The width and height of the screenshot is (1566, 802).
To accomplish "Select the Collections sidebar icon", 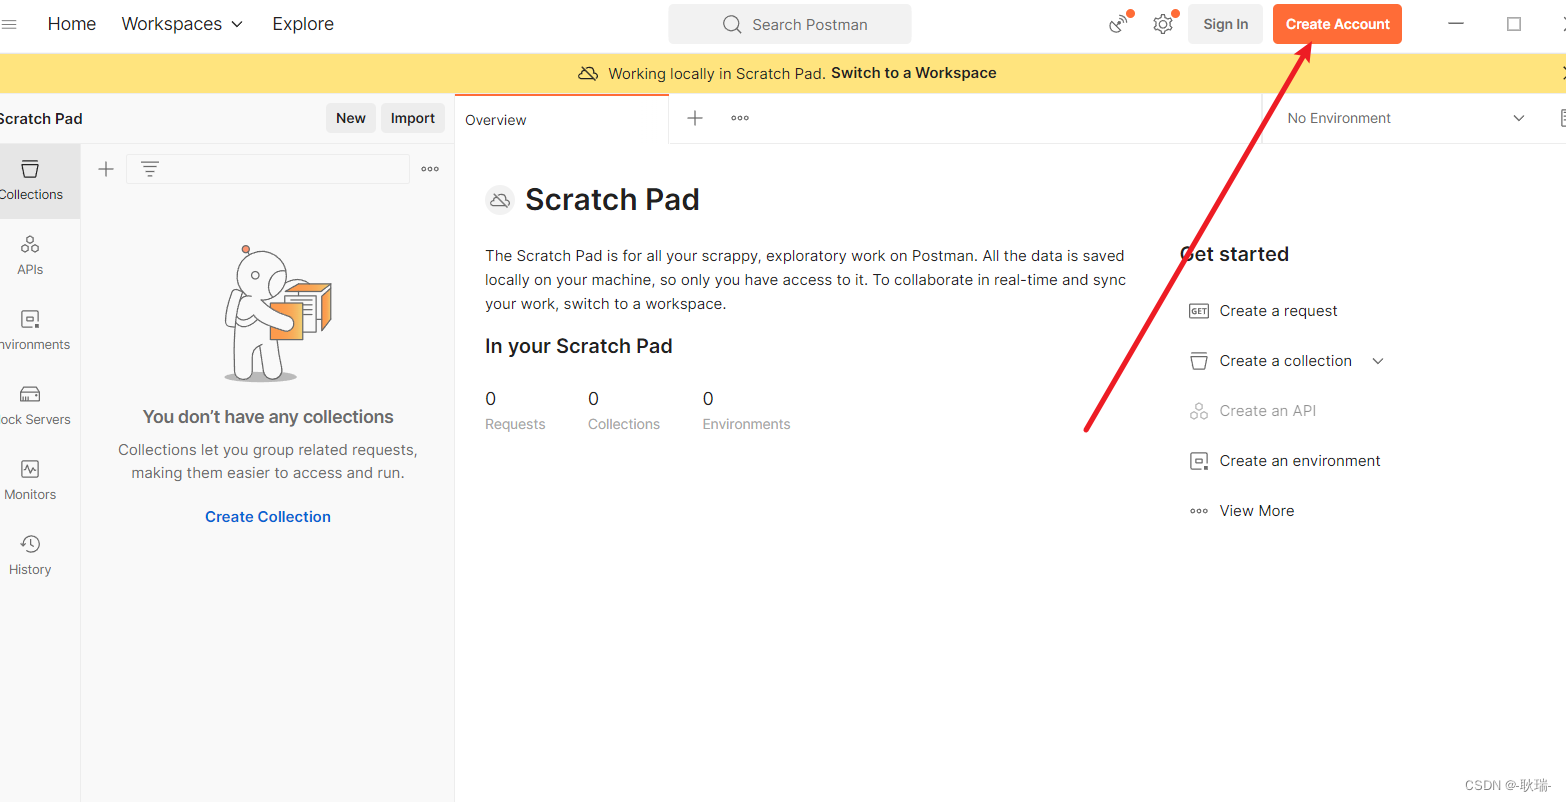I will click(31, 181).
